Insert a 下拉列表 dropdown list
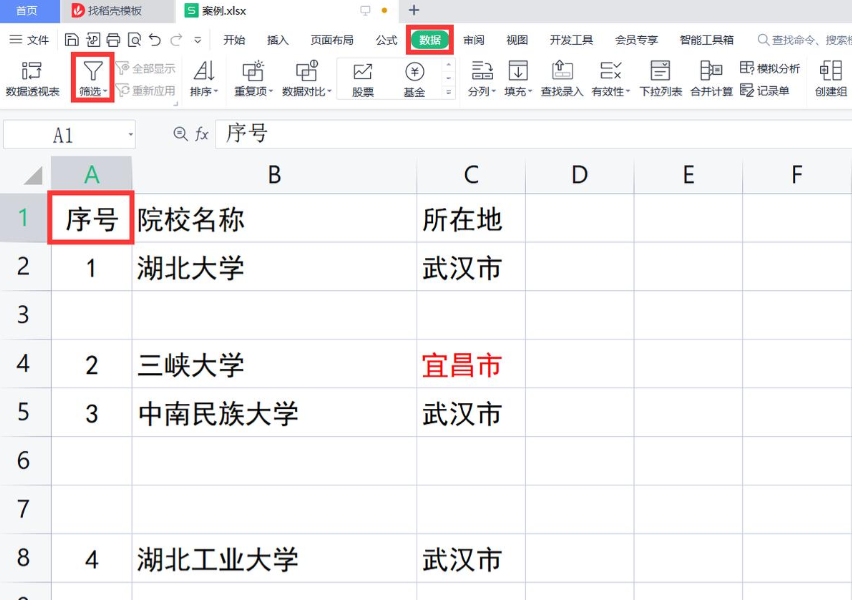 [660, 79]
